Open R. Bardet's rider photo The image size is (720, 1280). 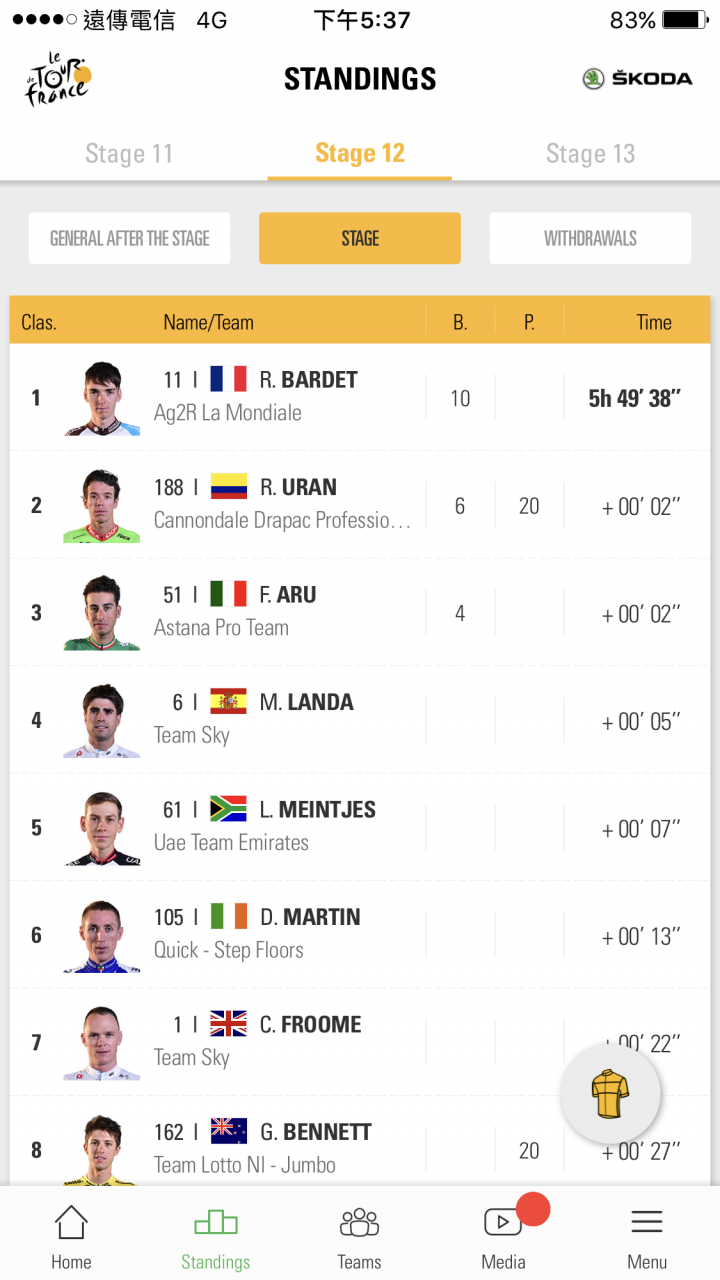[102, 398]
